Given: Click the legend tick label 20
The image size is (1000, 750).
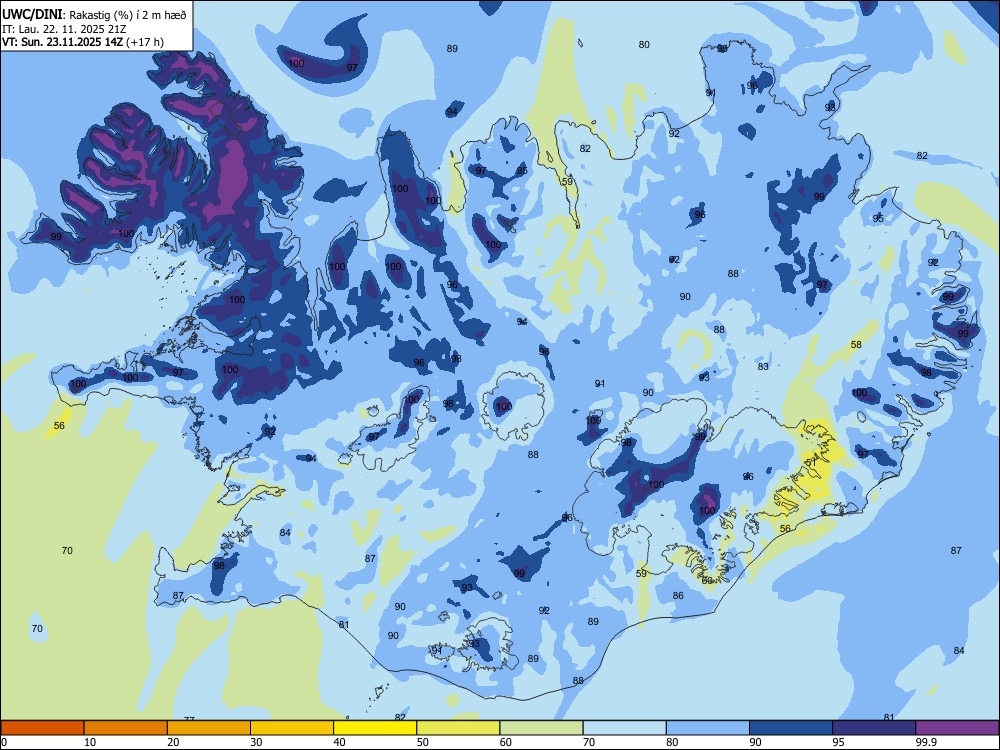Looking at the screenshot, I should click(173, 742).
